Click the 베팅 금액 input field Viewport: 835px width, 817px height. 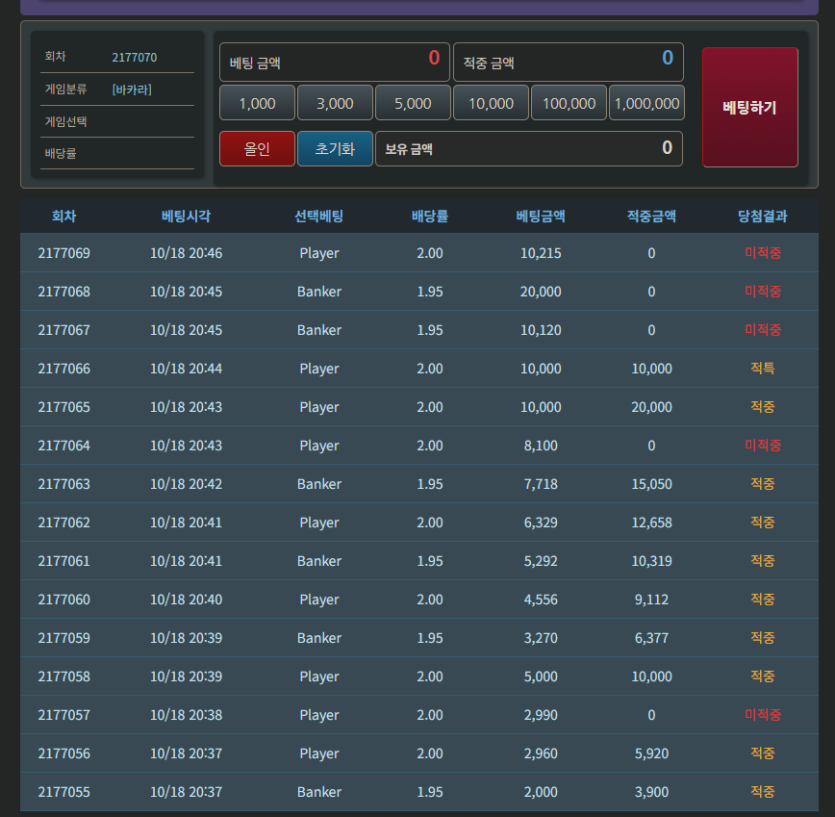(334, 62)
